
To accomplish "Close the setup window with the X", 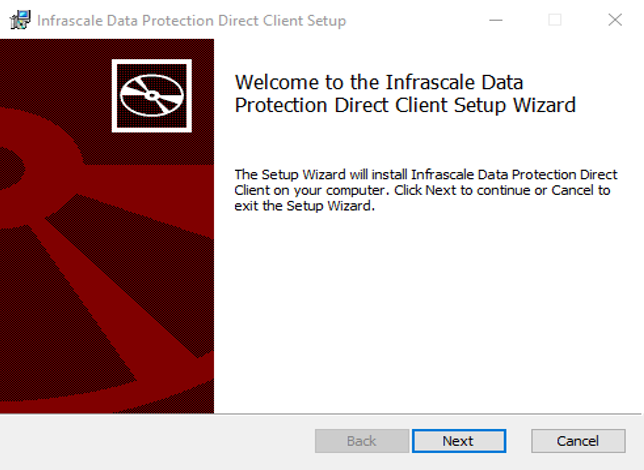I will click(x=614, y=20).
